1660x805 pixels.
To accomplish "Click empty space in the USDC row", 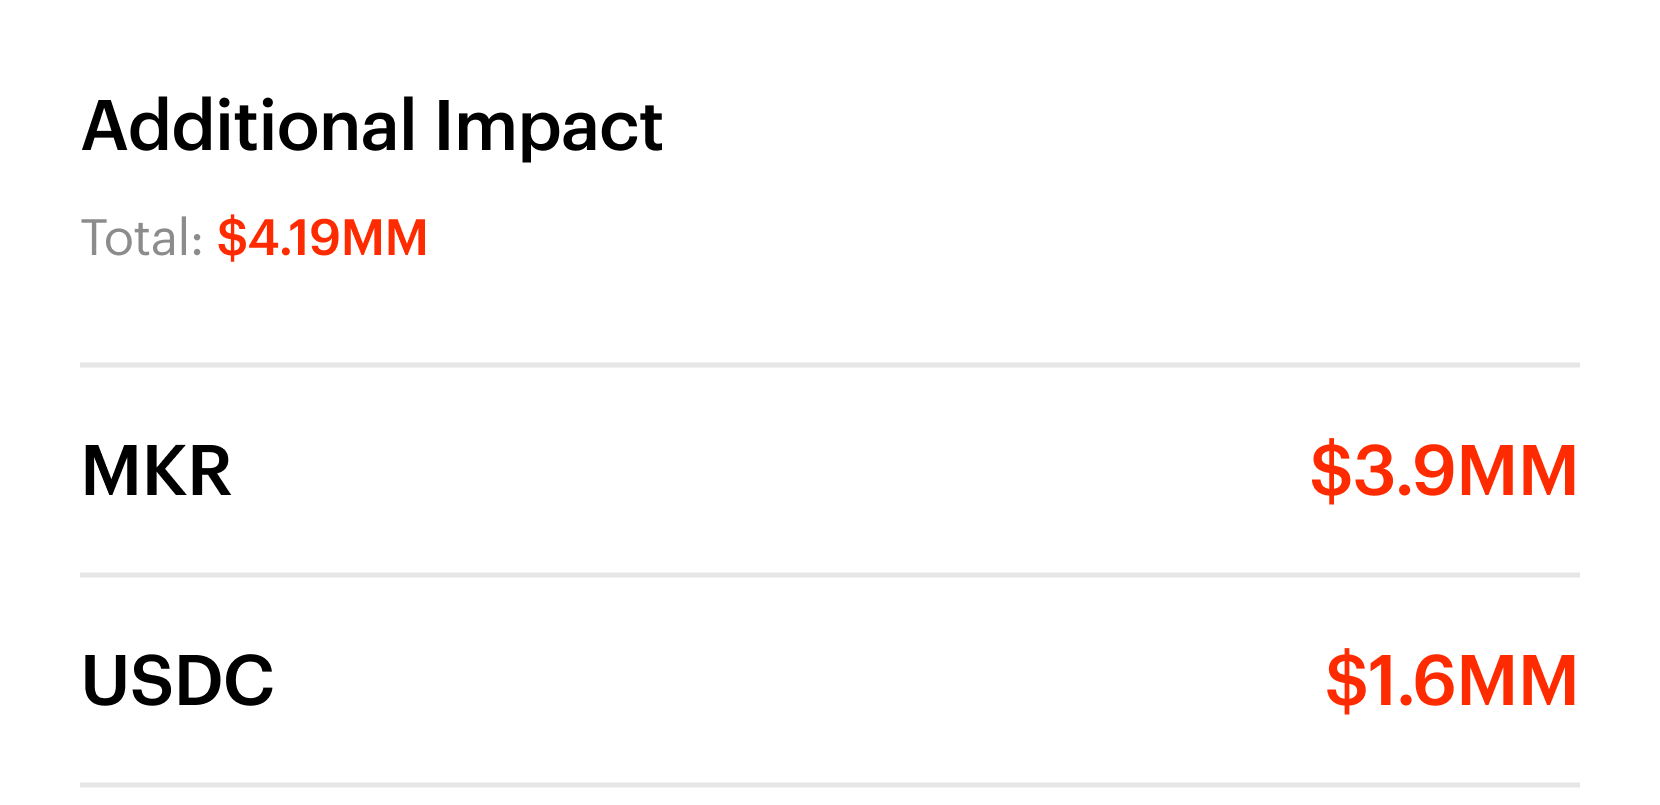I will point(800,681).
